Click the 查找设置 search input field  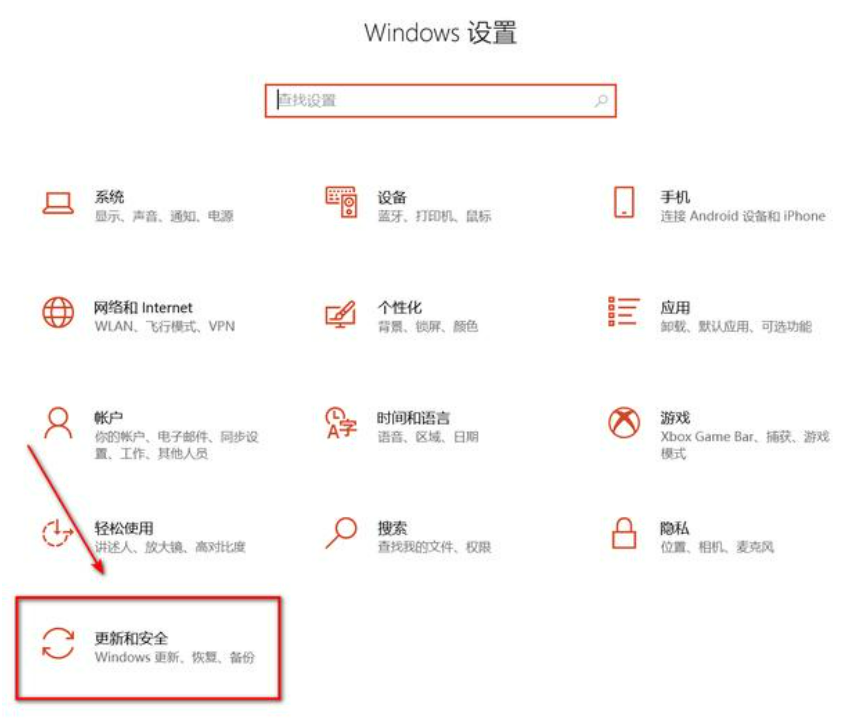pyautogui.click(x=440, y=101)
